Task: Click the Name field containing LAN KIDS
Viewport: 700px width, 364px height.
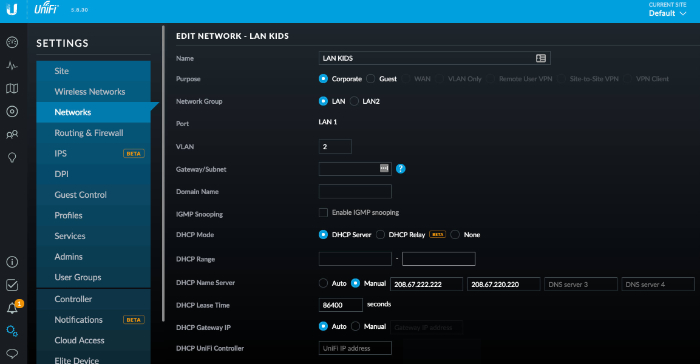Action: pyautogui.click(x=434, y=58)
